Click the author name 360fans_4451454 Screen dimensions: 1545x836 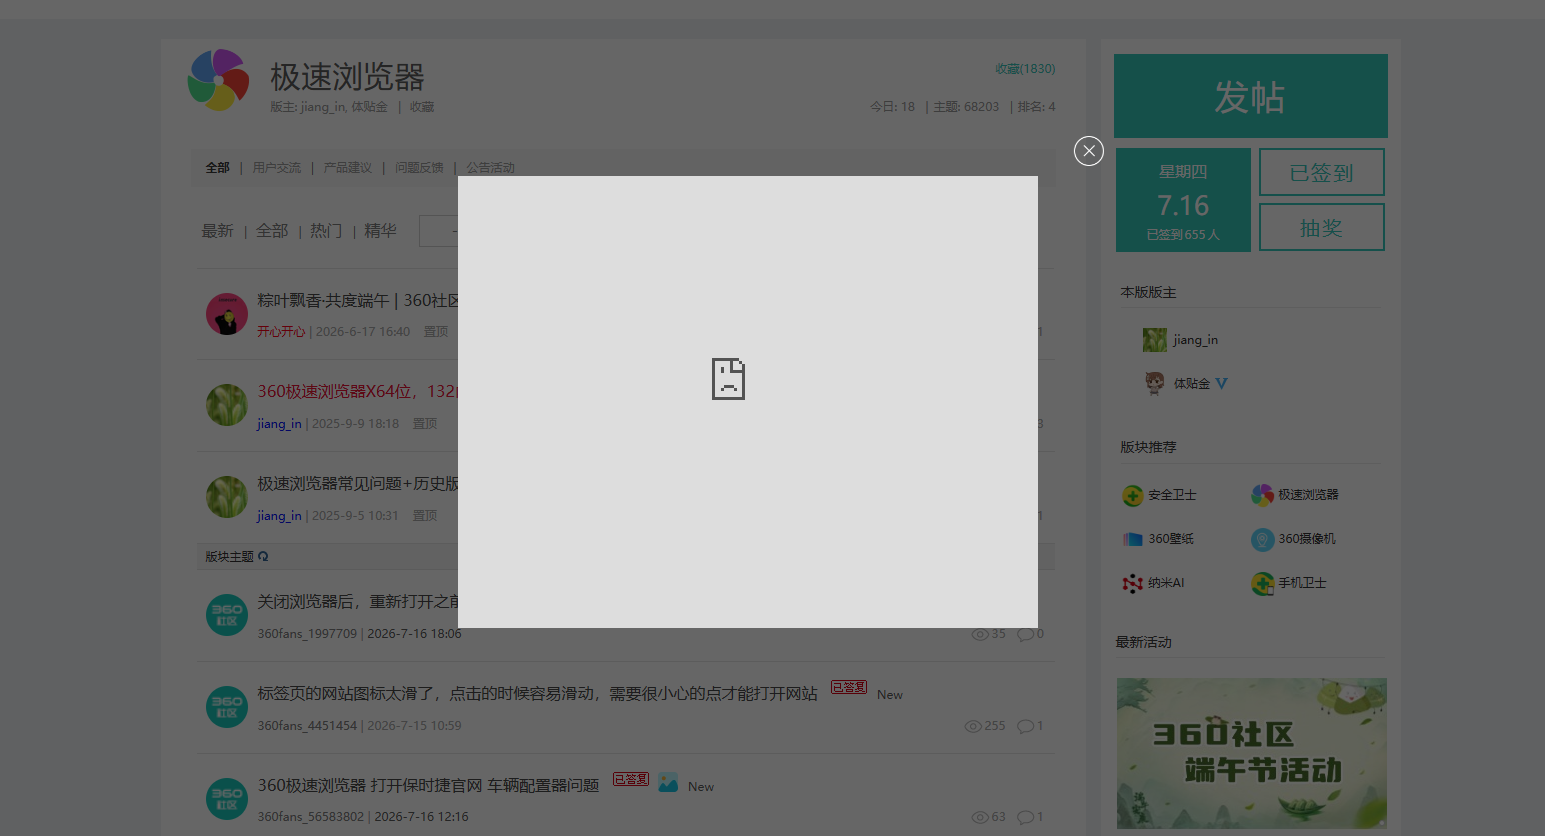coord(307,726)
